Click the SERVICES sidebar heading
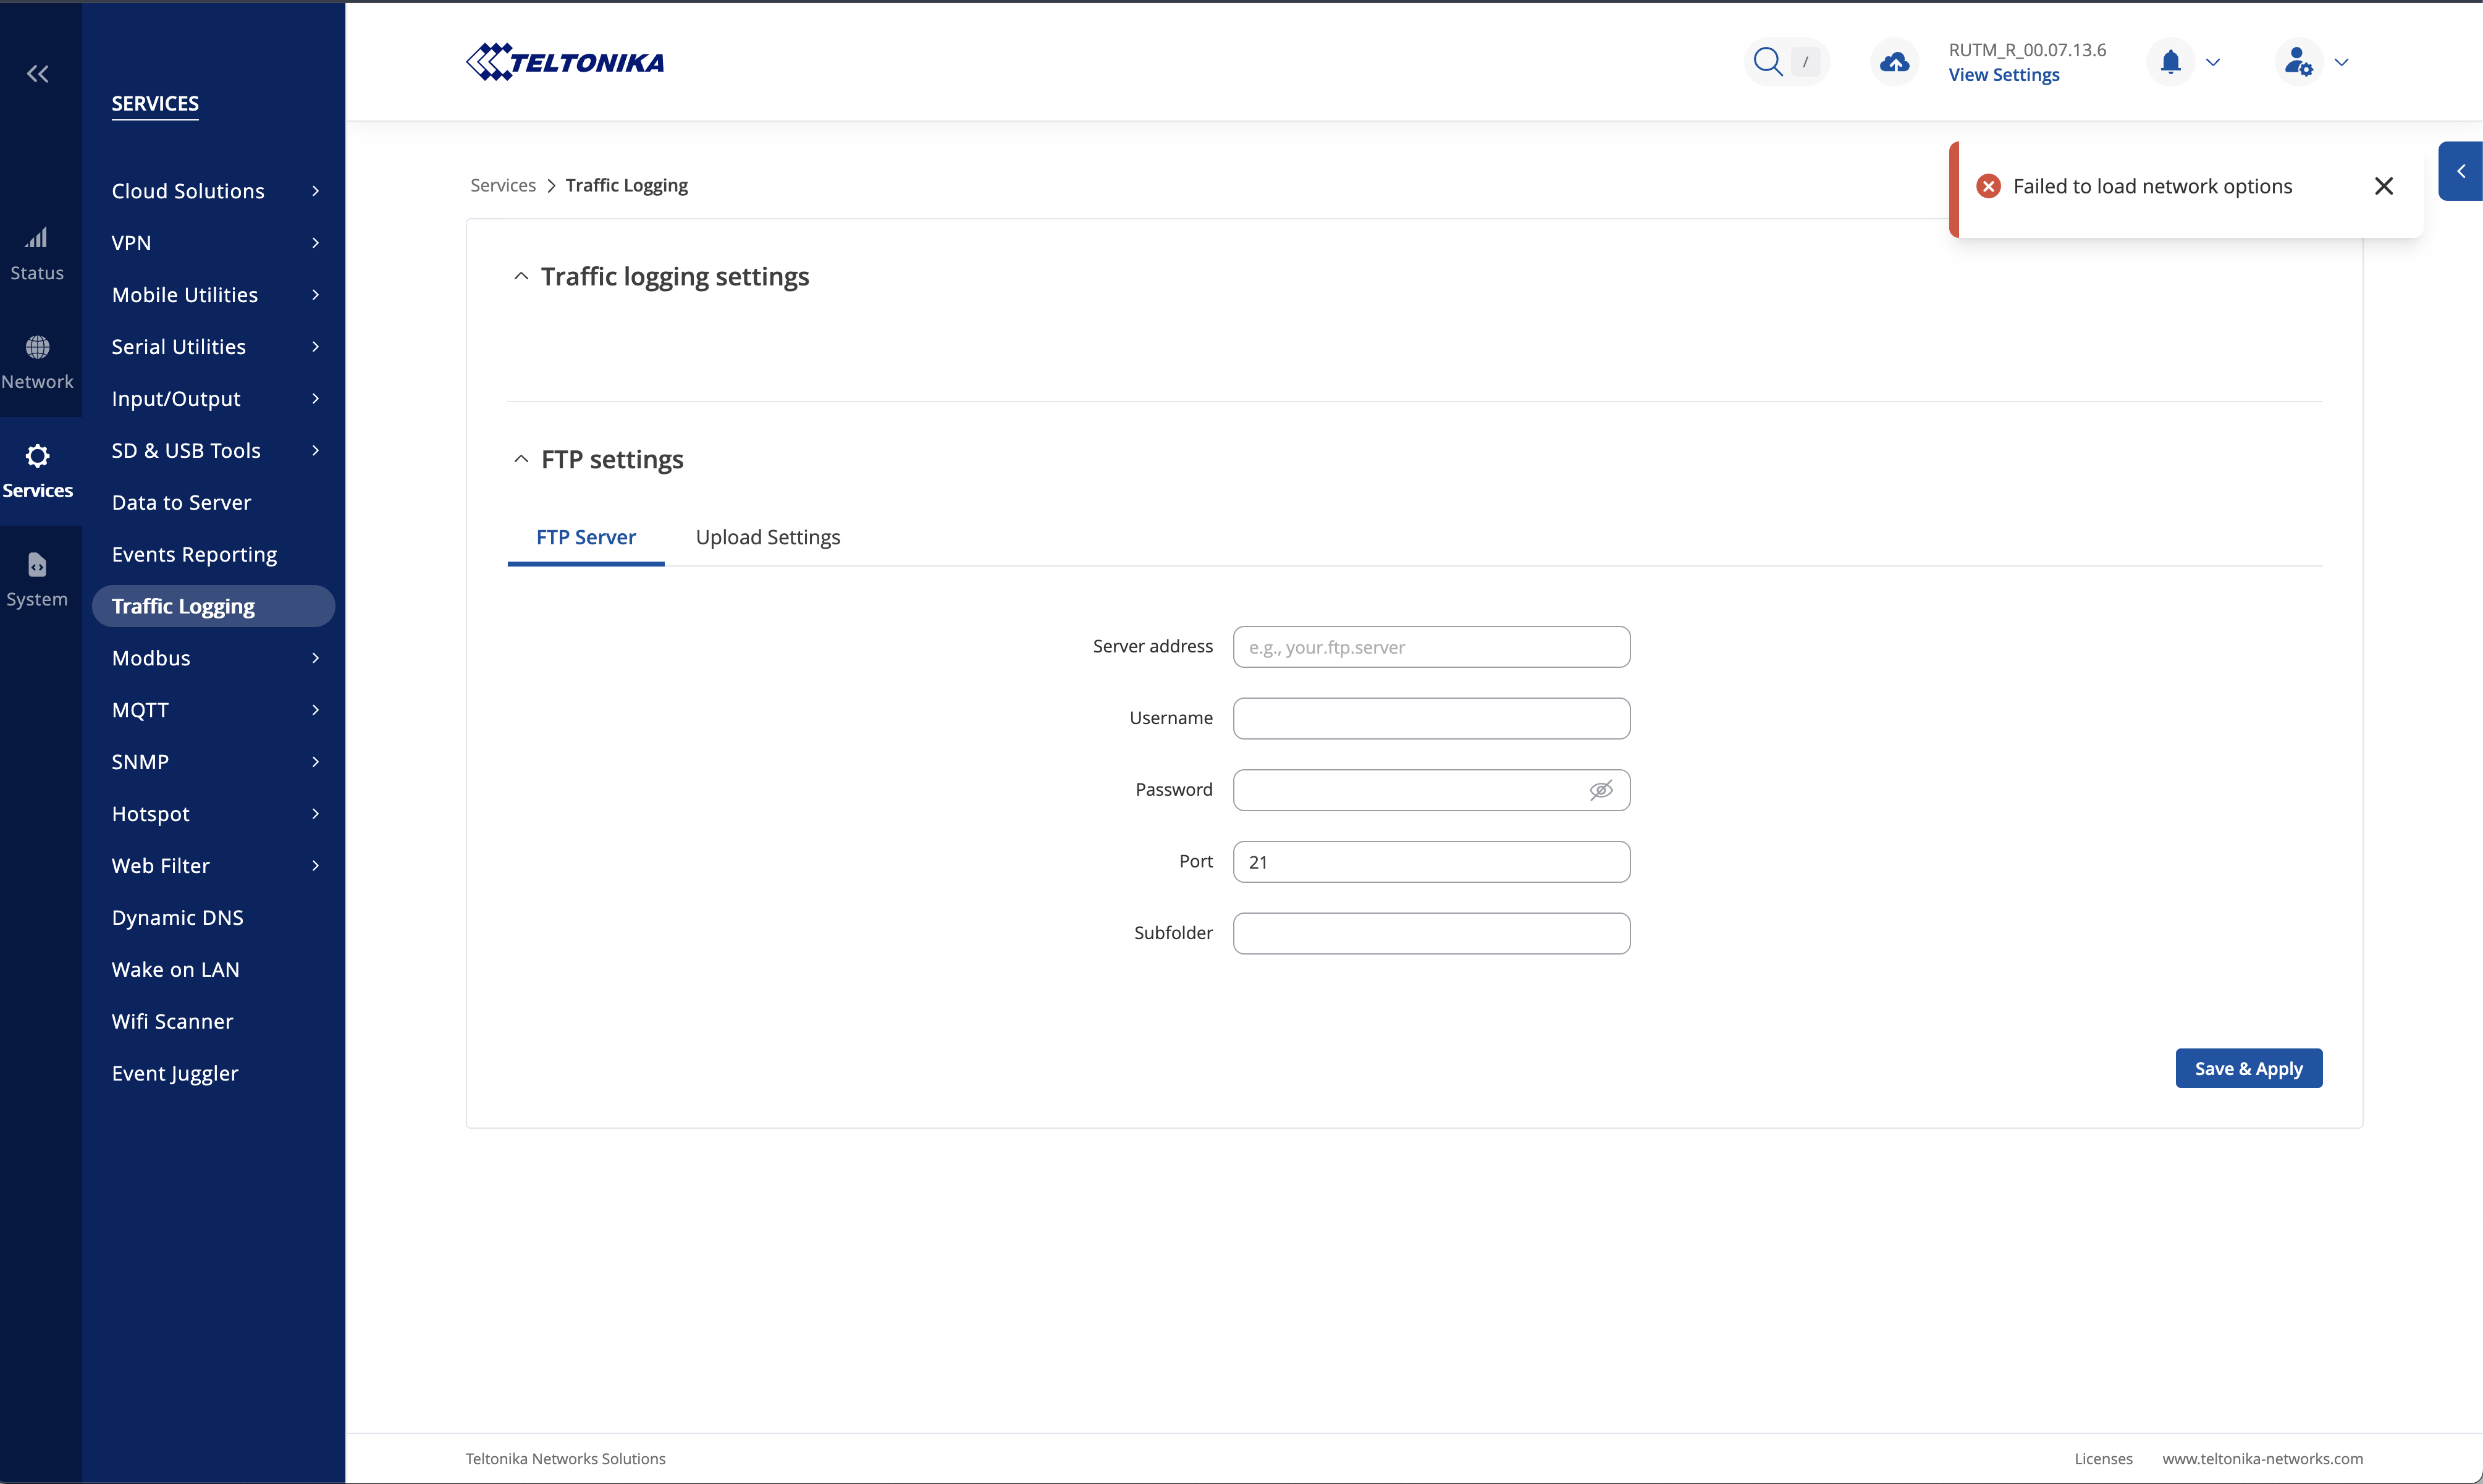The height and width of the screenshot is (1484, 2483). 155,104
